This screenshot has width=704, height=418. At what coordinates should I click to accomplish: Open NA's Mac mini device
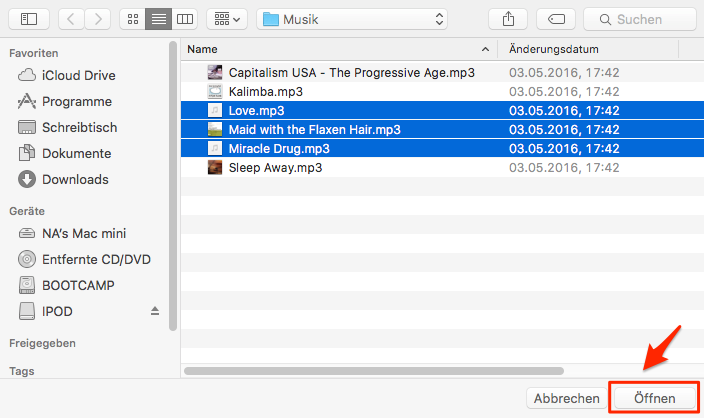(x=84, y=233)
